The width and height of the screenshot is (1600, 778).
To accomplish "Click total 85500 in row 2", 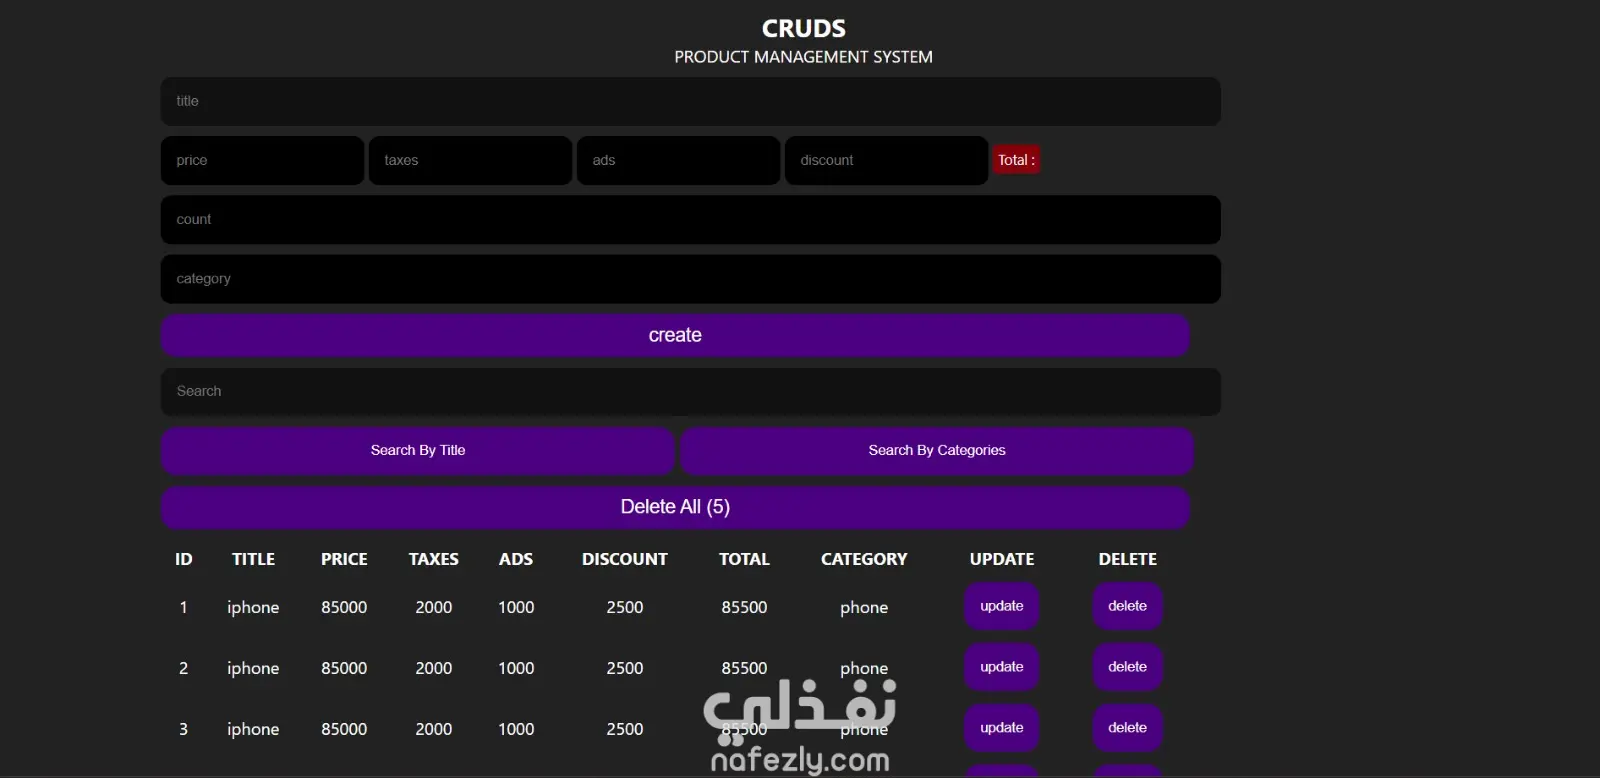I will 744,668.
